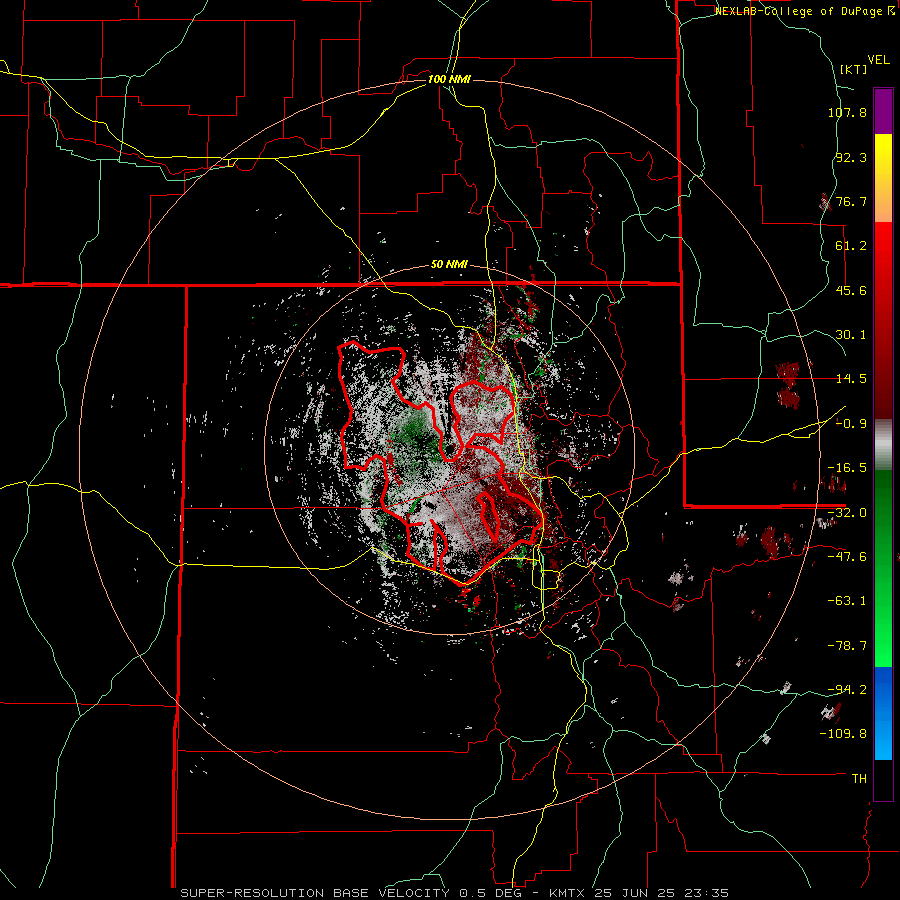Select the -0.9 legend value
900x900 pixels.
tap(851, 424)
